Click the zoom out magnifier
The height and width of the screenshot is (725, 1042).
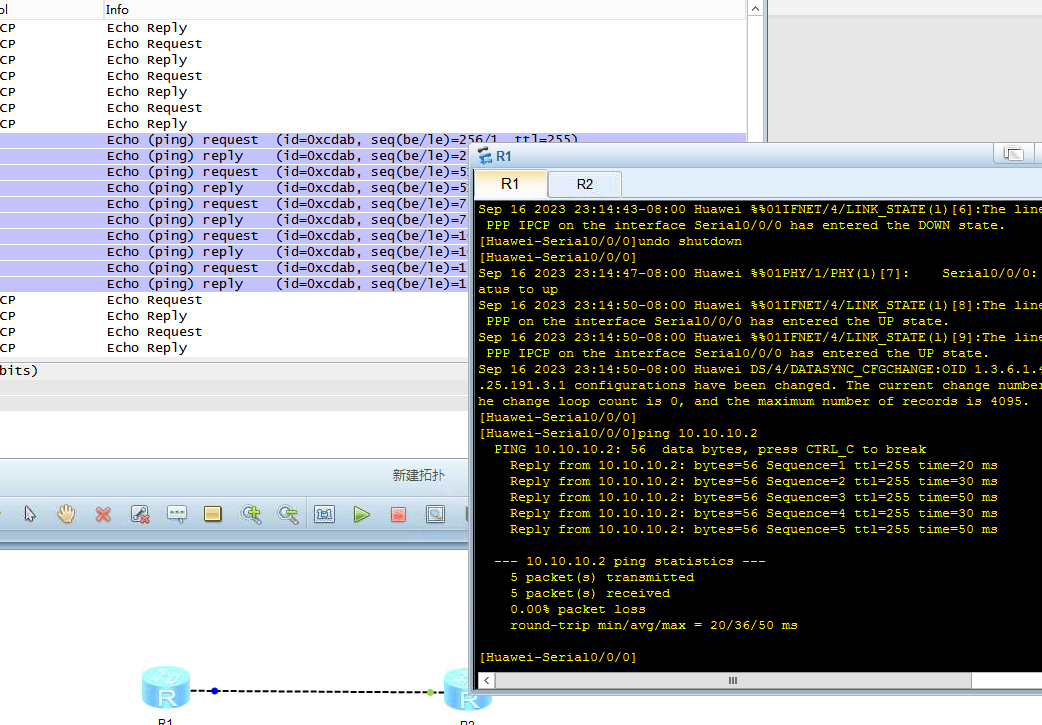tap(288, 514)
